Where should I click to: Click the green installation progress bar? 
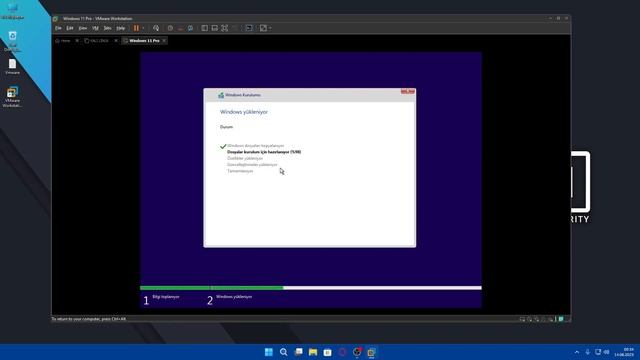pos(211,288)
